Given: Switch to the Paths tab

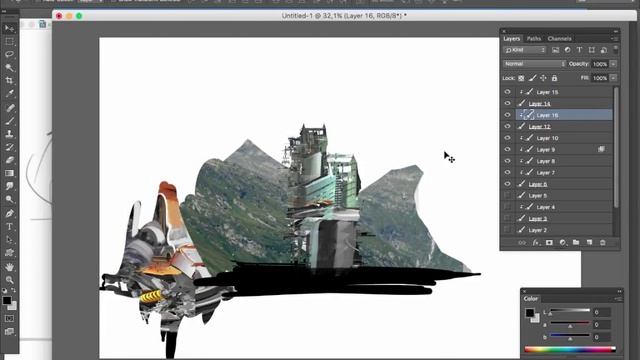Looking at the screenshot, I should click(x=533, y=38).
